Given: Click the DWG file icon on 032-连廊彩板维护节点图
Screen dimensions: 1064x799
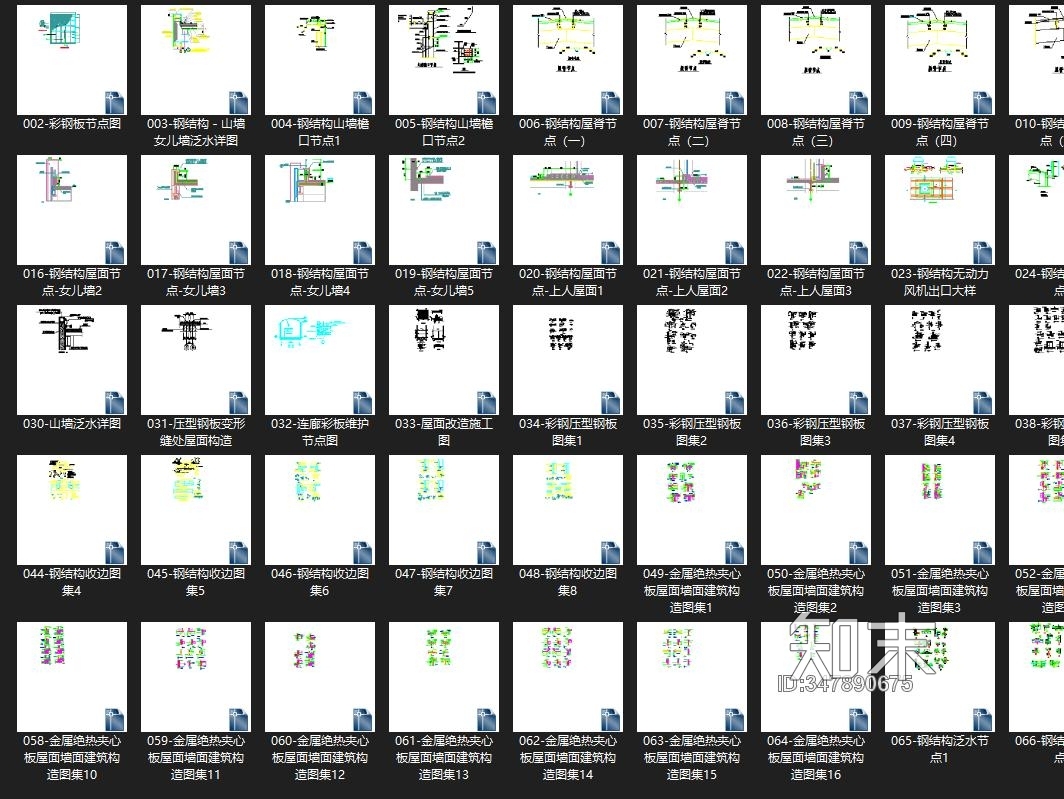Looking at the screenshot, I should (x=362, y=402).
